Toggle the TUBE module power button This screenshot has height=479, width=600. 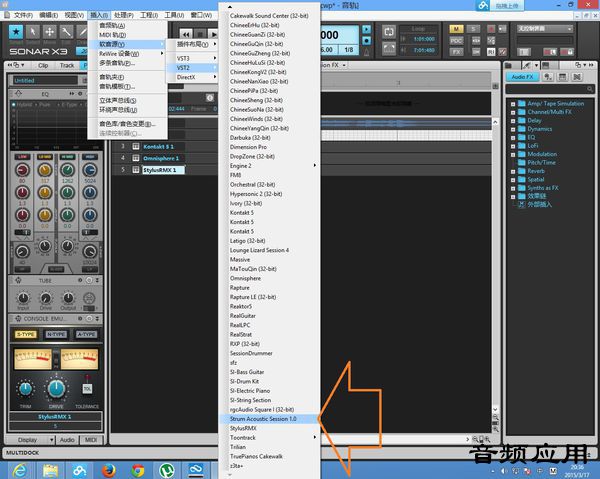(x=89, y=280)
